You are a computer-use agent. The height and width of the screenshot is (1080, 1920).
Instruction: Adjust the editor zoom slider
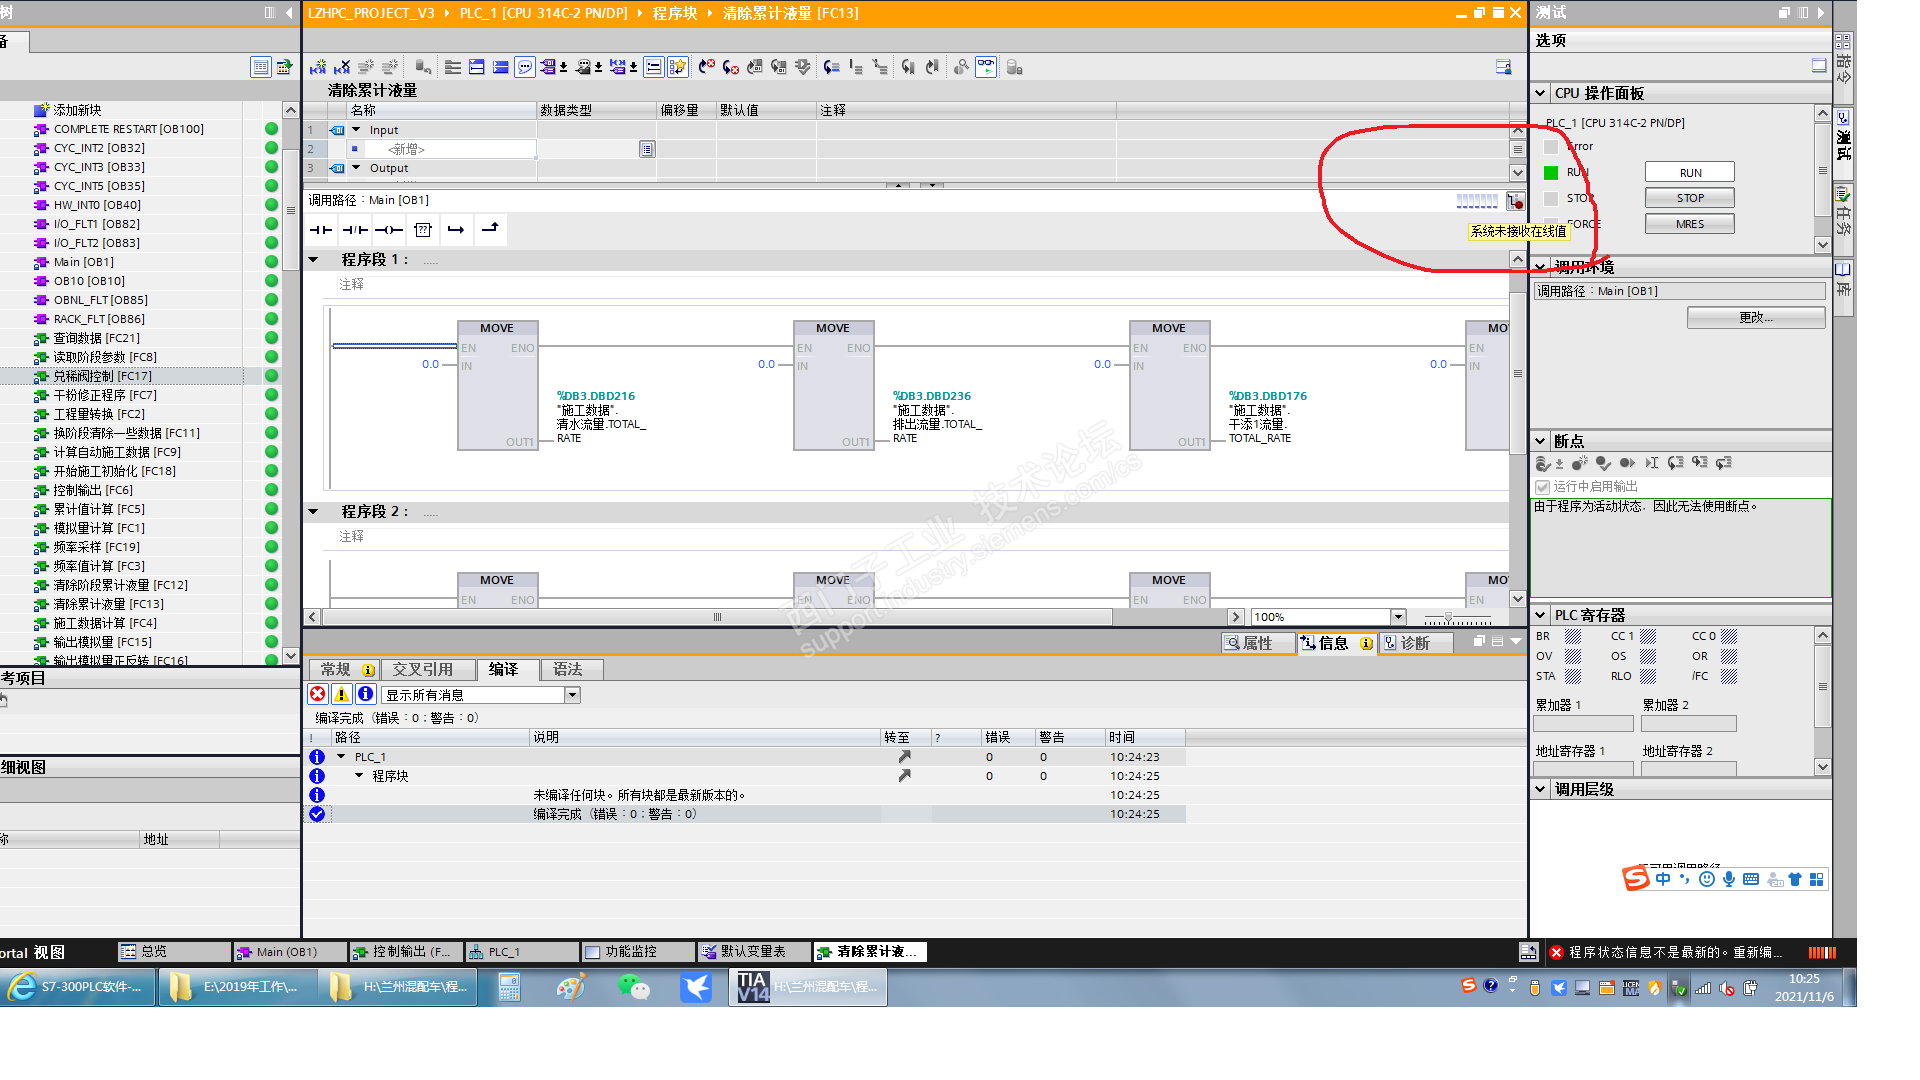pos(1448,618)
